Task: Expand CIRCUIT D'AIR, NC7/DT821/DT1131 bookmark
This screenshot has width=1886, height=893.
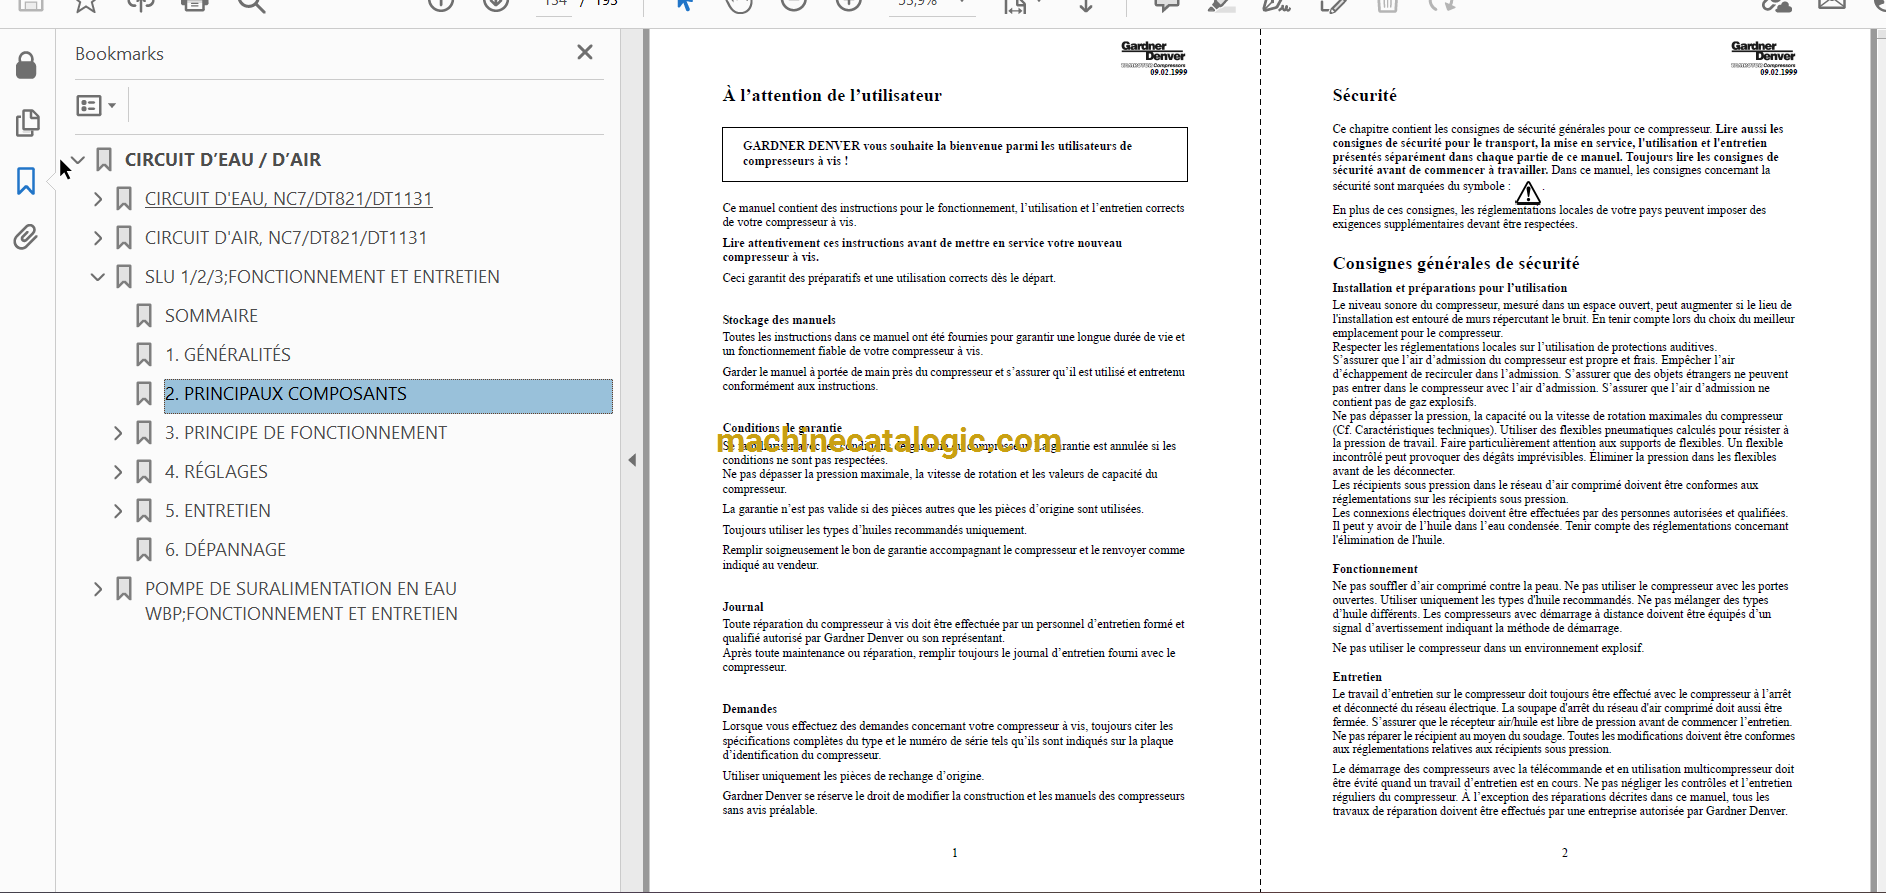Action: [x=98, y=238]
